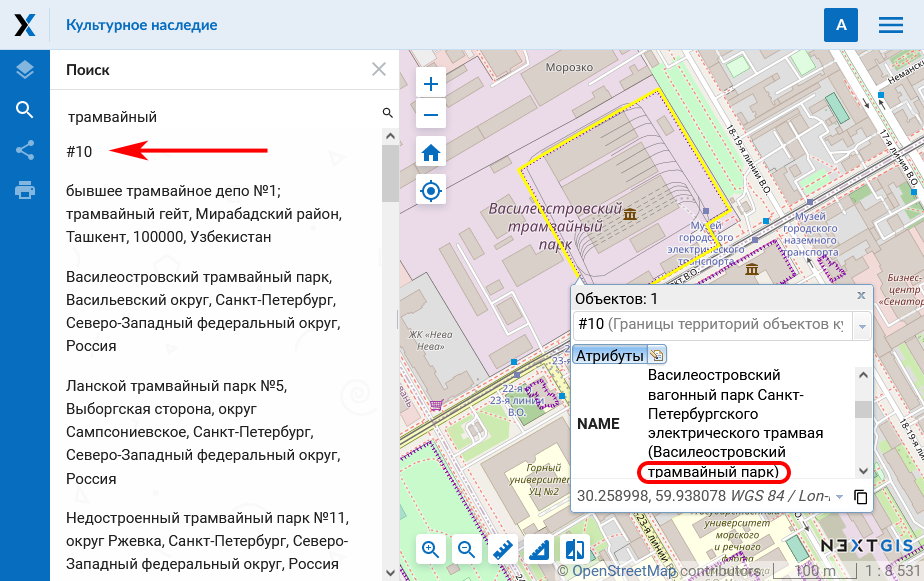Viewport: 924px width, 581px height.
Task: Copy coordinates with the copy icon
Action: 860,497
